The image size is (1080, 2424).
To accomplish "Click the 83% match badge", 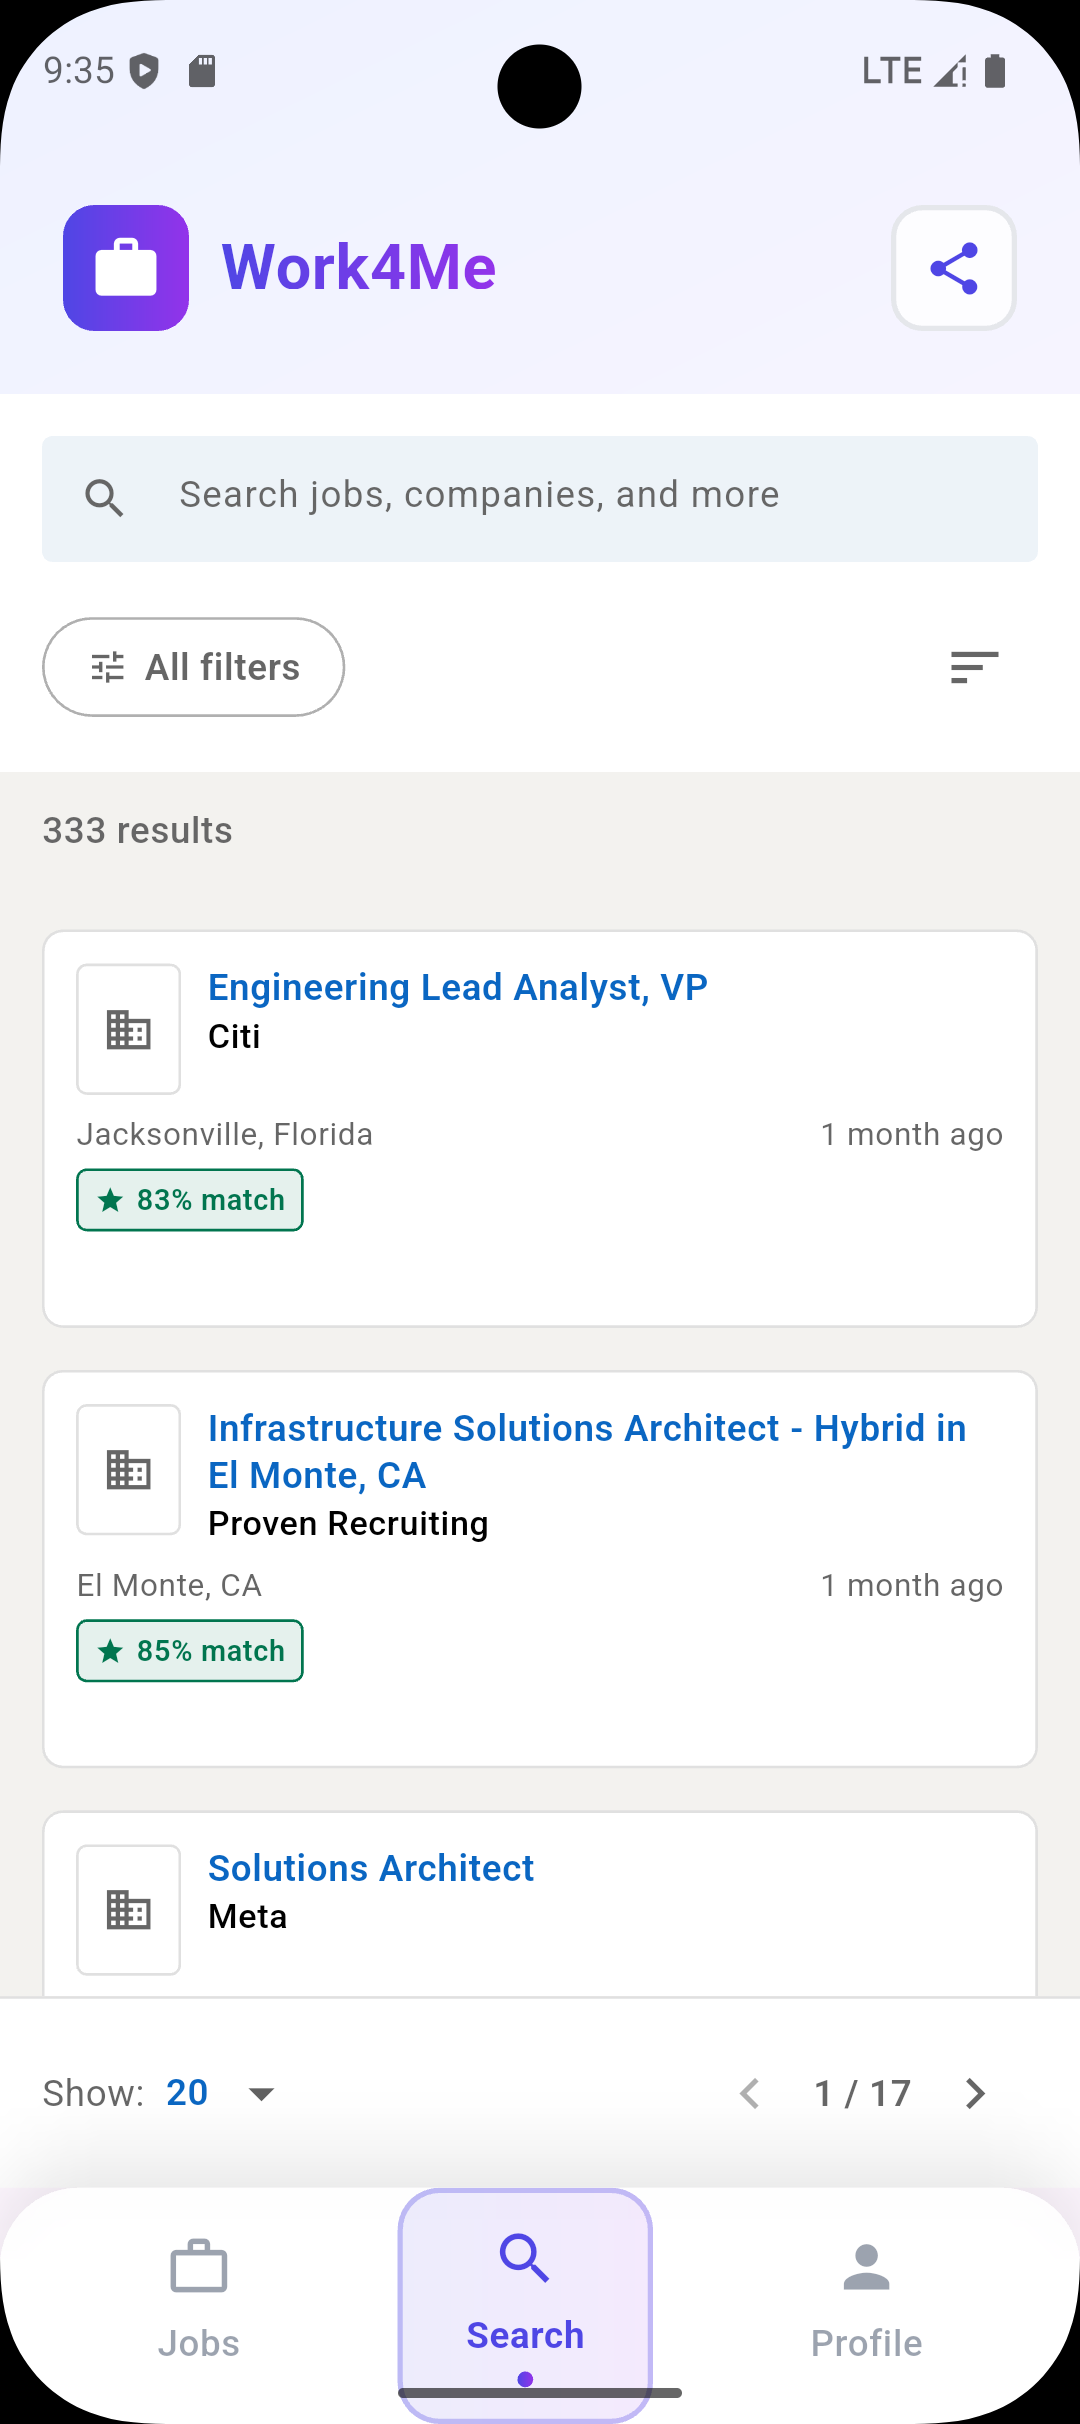I will click(189, 1199).
